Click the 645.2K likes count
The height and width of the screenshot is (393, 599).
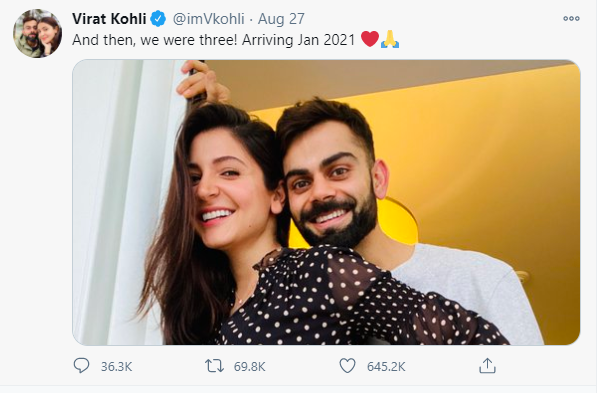click(x=386, y=367)
